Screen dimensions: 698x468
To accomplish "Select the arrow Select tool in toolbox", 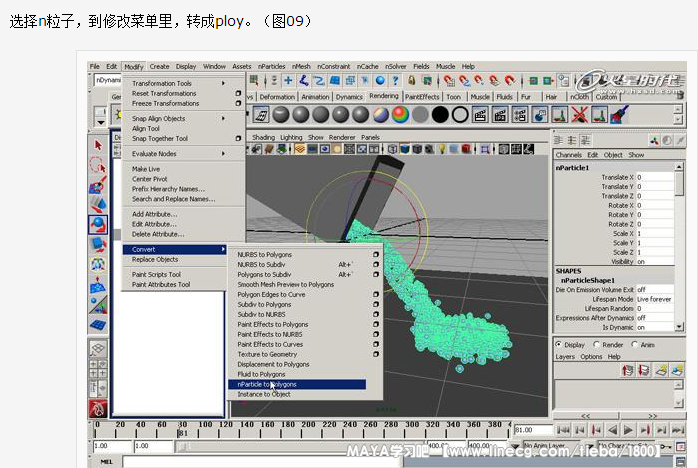I will (x=98, y=145).
